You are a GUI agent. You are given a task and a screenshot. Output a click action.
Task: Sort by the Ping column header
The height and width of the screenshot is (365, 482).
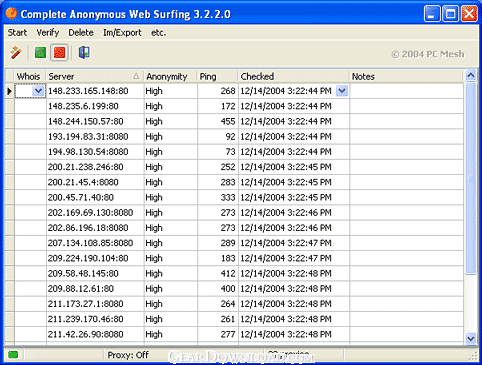[217, 76]
